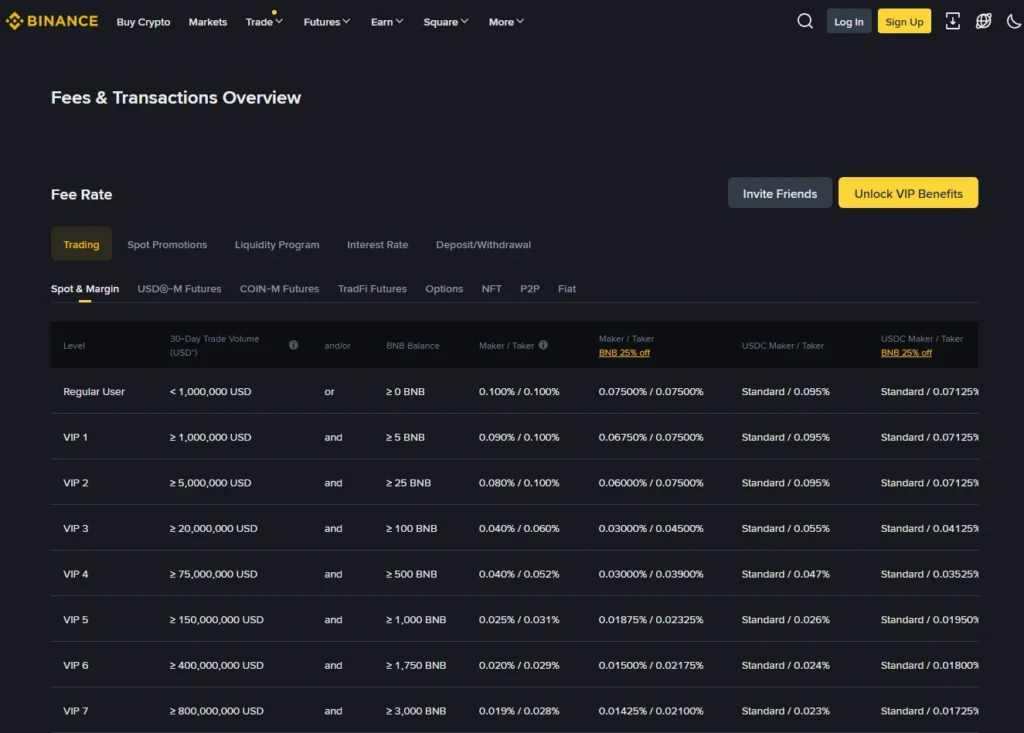Expand the Trade menu
The width and height of the screenshot is (1024, 733).
264,22
